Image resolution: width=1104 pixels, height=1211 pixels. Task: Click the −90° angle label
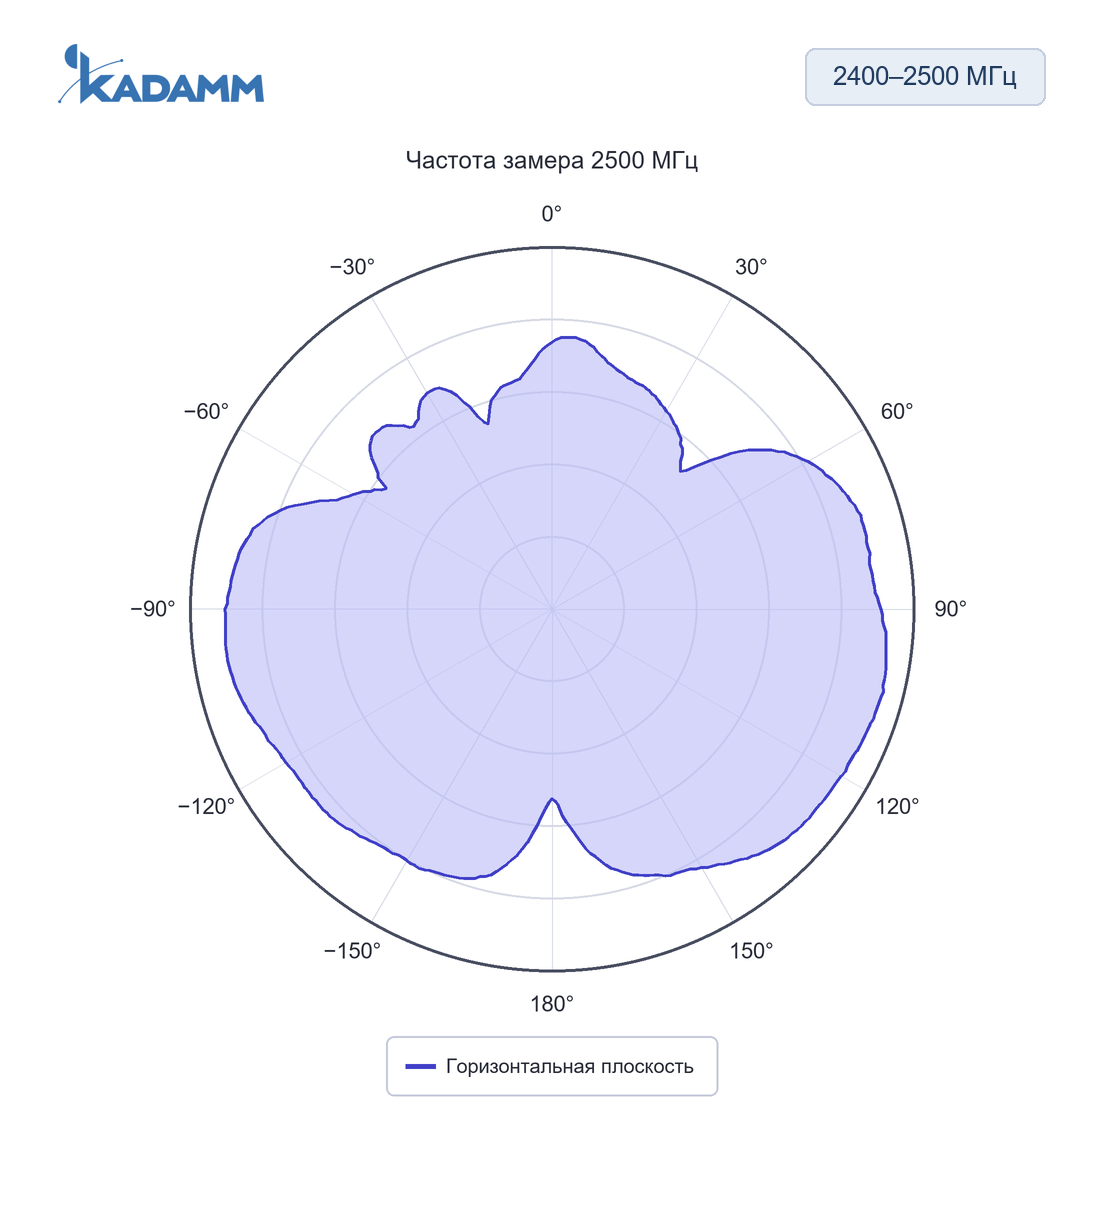(153, 609)
